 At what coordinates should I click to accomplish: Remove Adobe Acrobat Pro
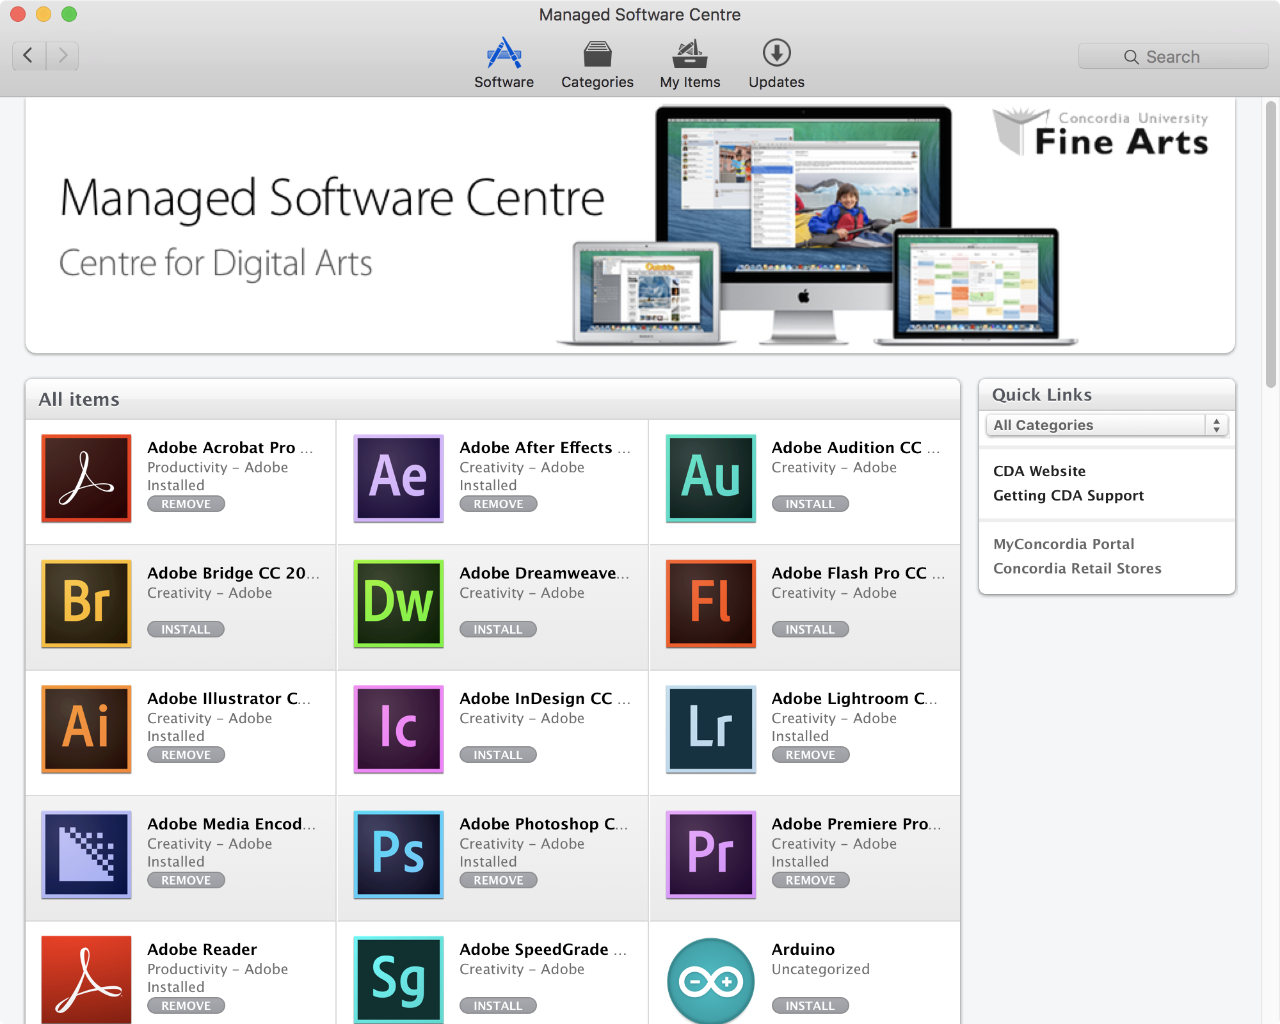point(186,504)
